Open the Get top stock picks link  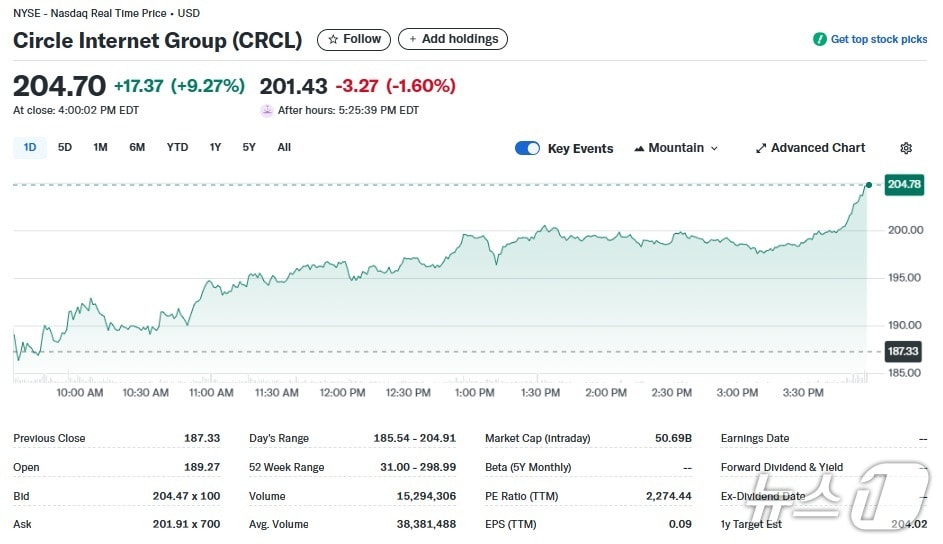click(x=878, y=40)
